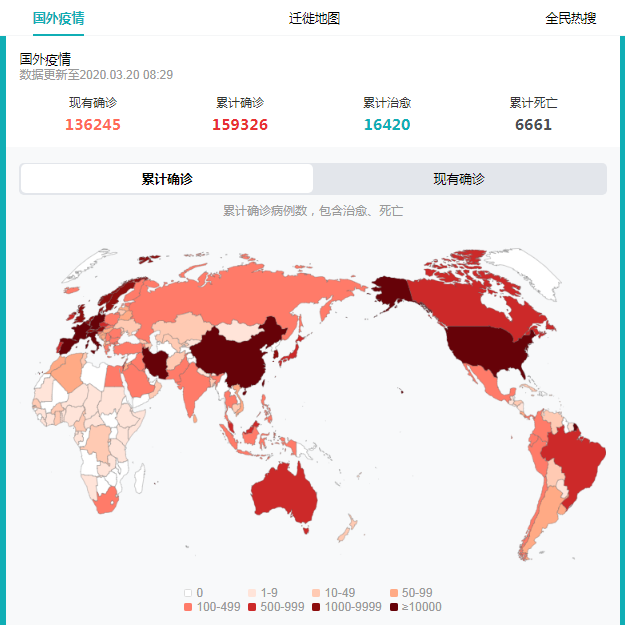
Task: Click the ≥10000 legend swatch
Action: coord(393,607)
